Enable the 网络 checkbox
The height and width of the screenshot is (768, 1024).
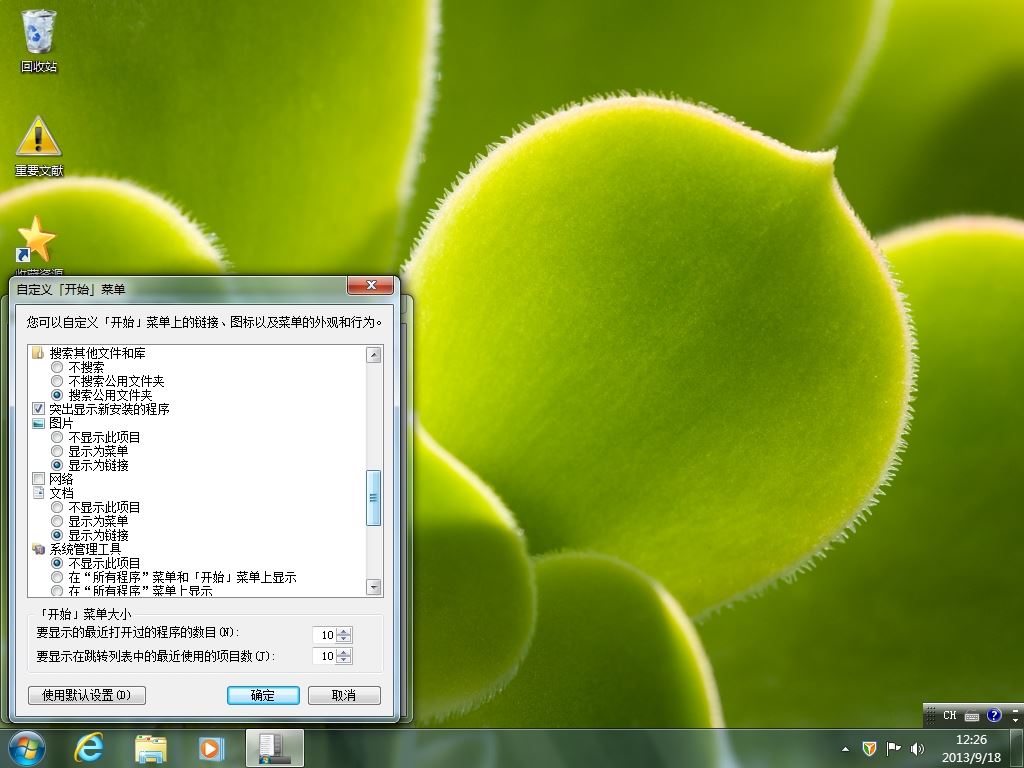tap(39, 479)
